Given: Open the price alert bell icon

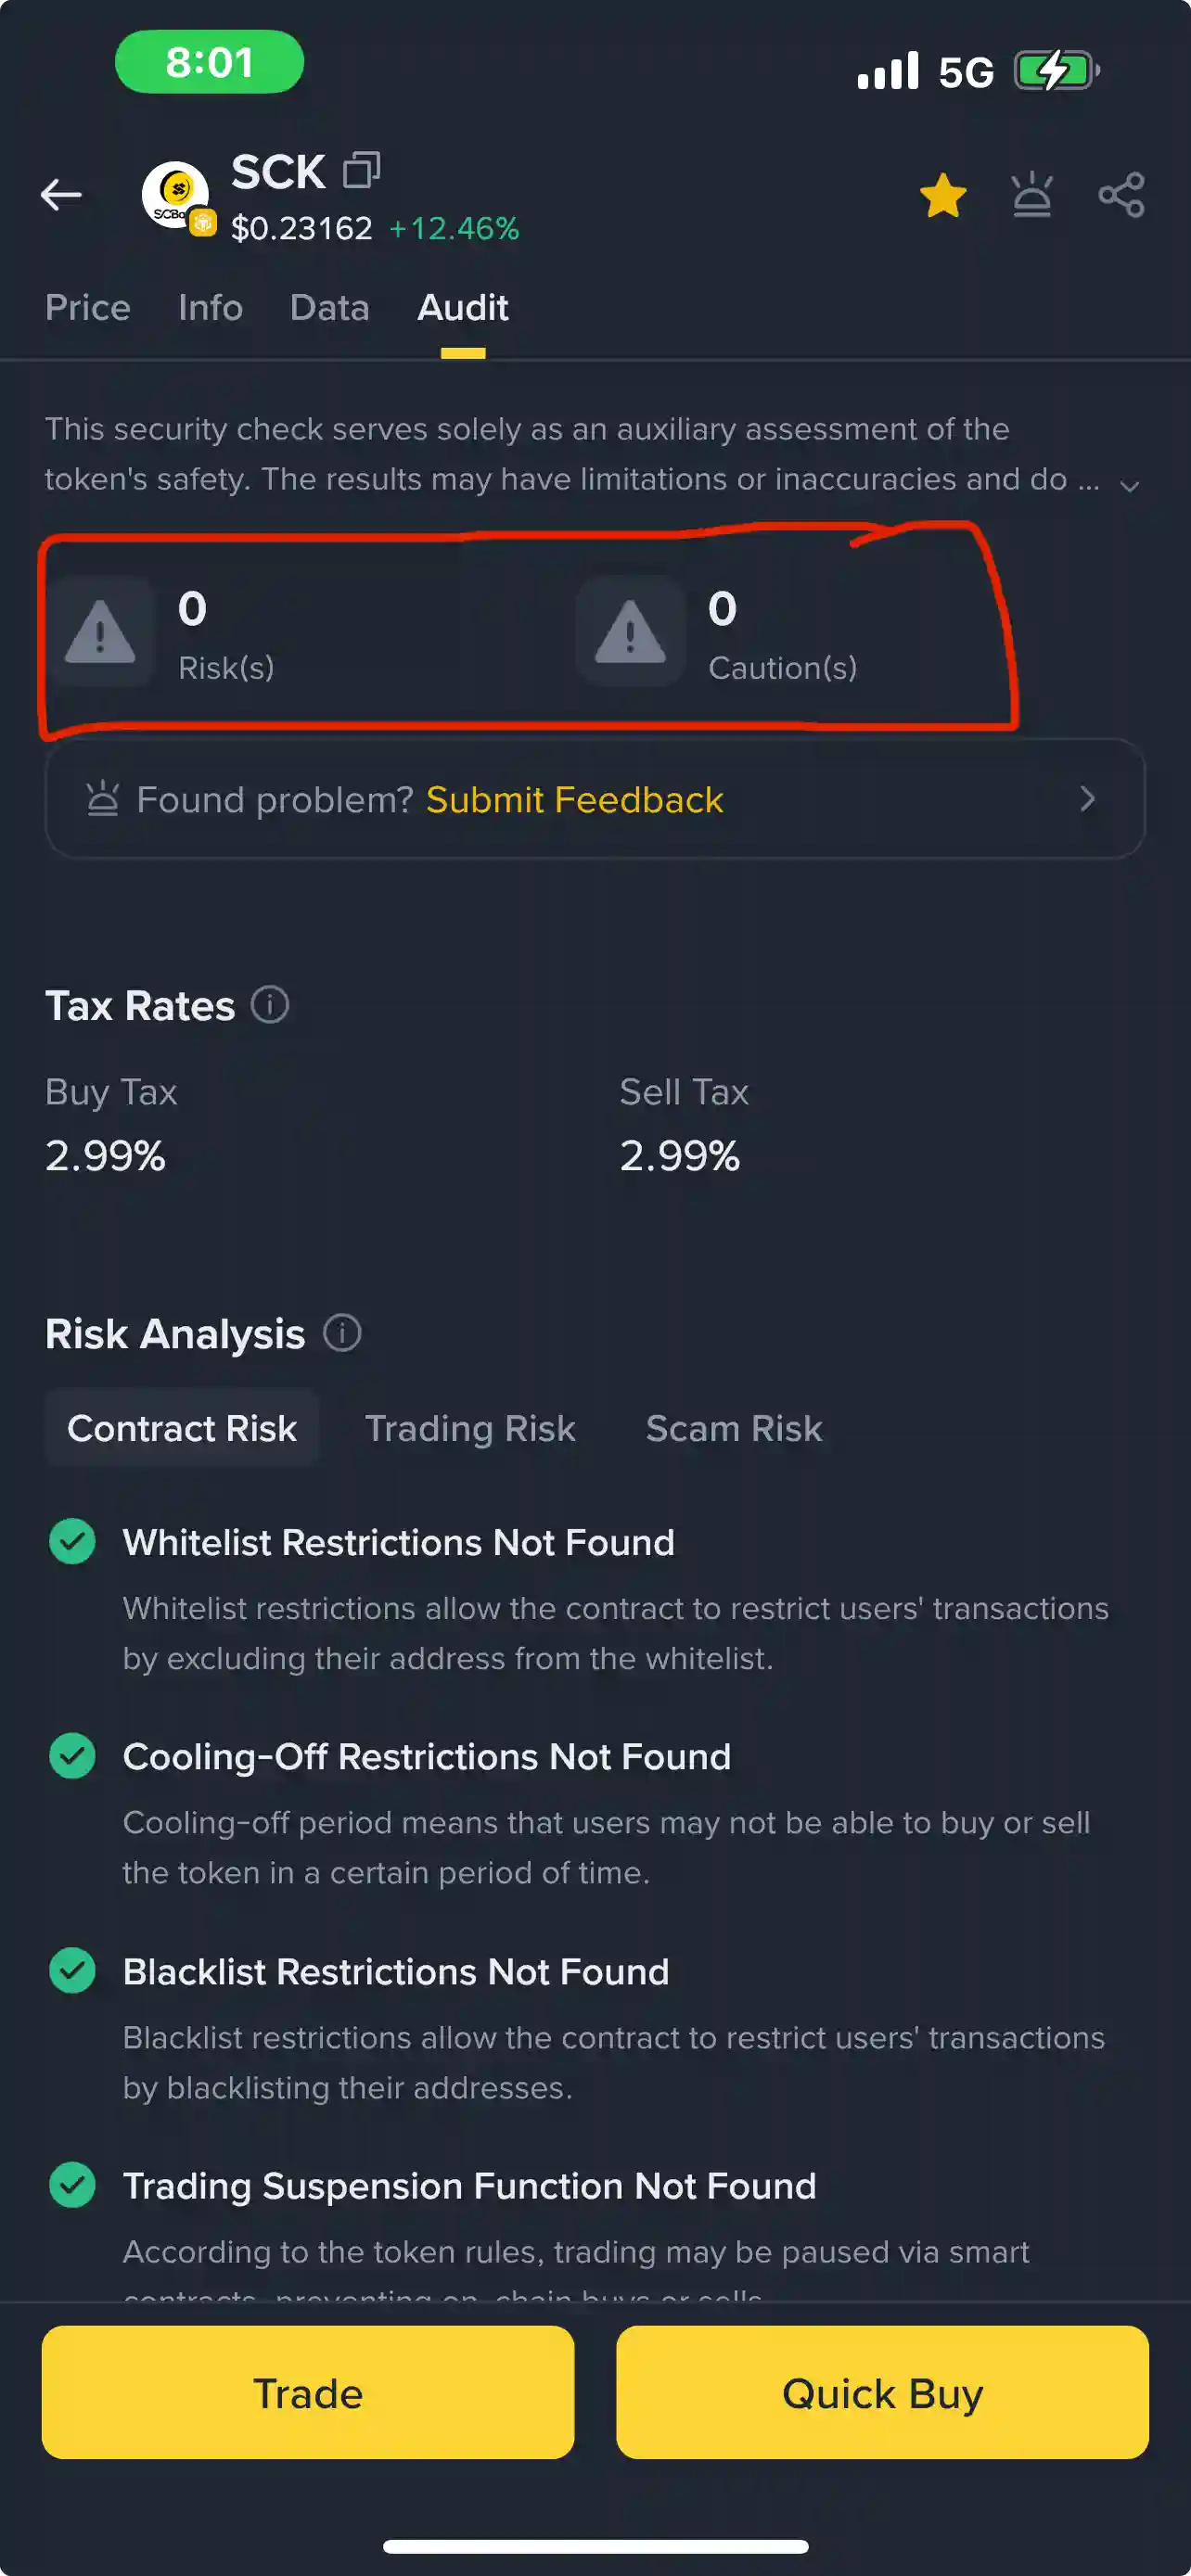Looking at the screenshot, I should 1031,195.
